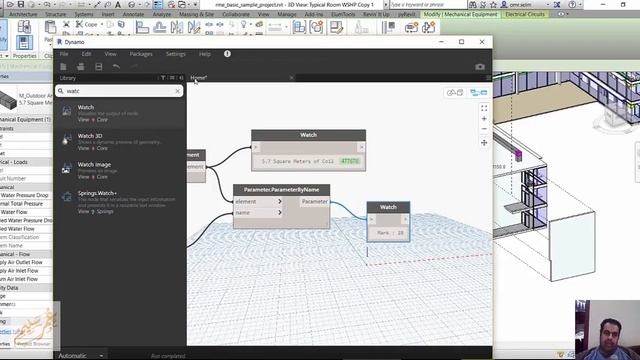The height and width of the screenshot is (360, 640).
Task: Open the Revit Cope tool dropdown arrow
Action: pos(102,24)
